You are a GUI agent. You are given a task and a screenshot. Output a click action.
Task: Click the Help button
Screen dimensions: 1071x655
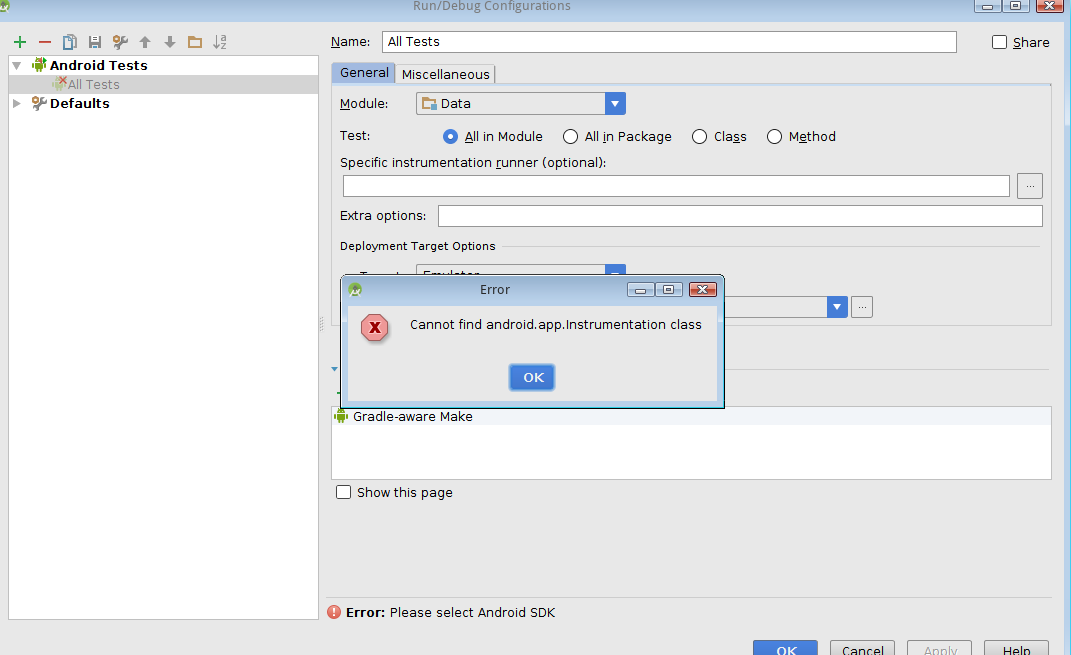(x=1016, y=648)
